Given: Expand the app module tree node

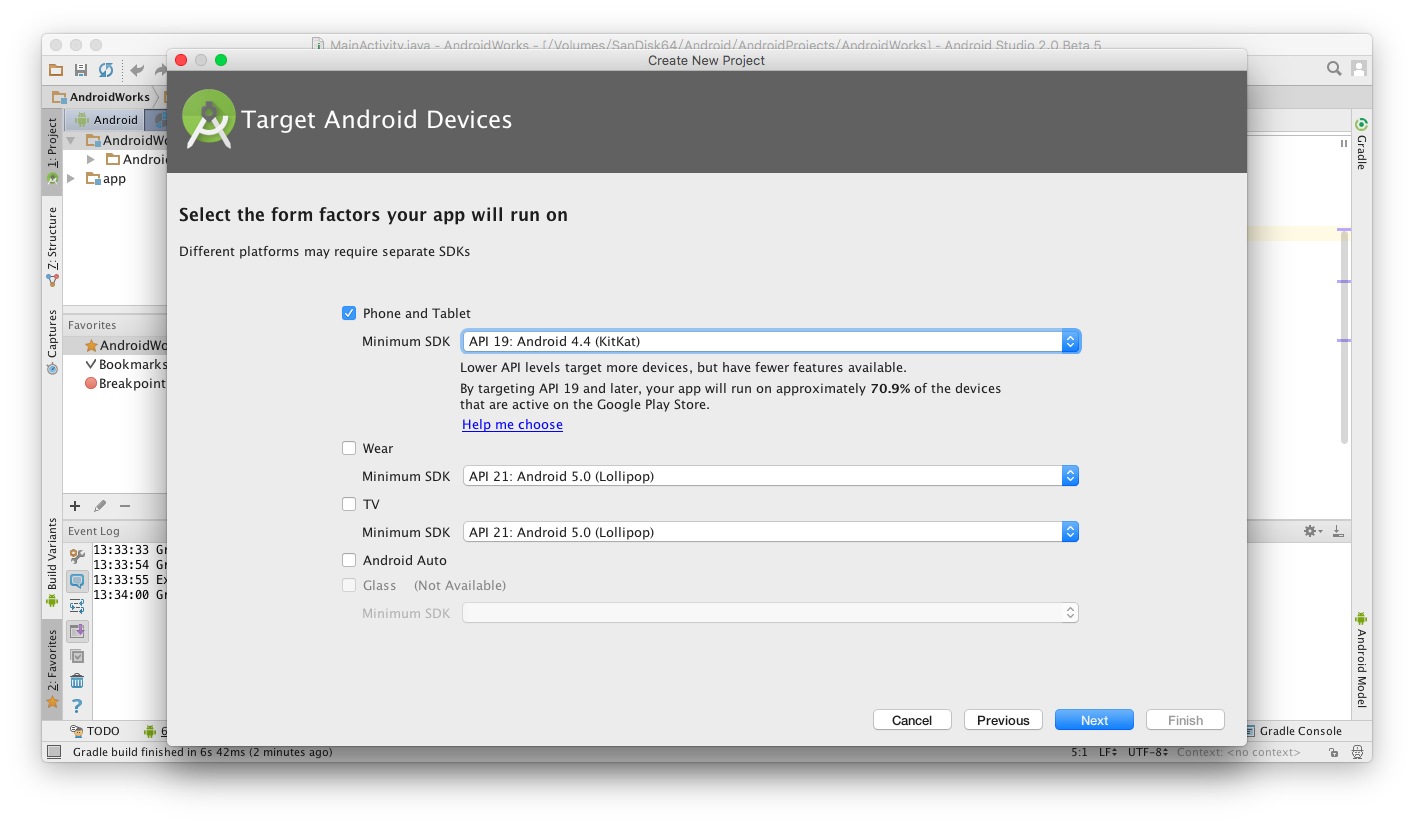Looking at the screenshot, I should pyautogui.click(x=71, y=179).
